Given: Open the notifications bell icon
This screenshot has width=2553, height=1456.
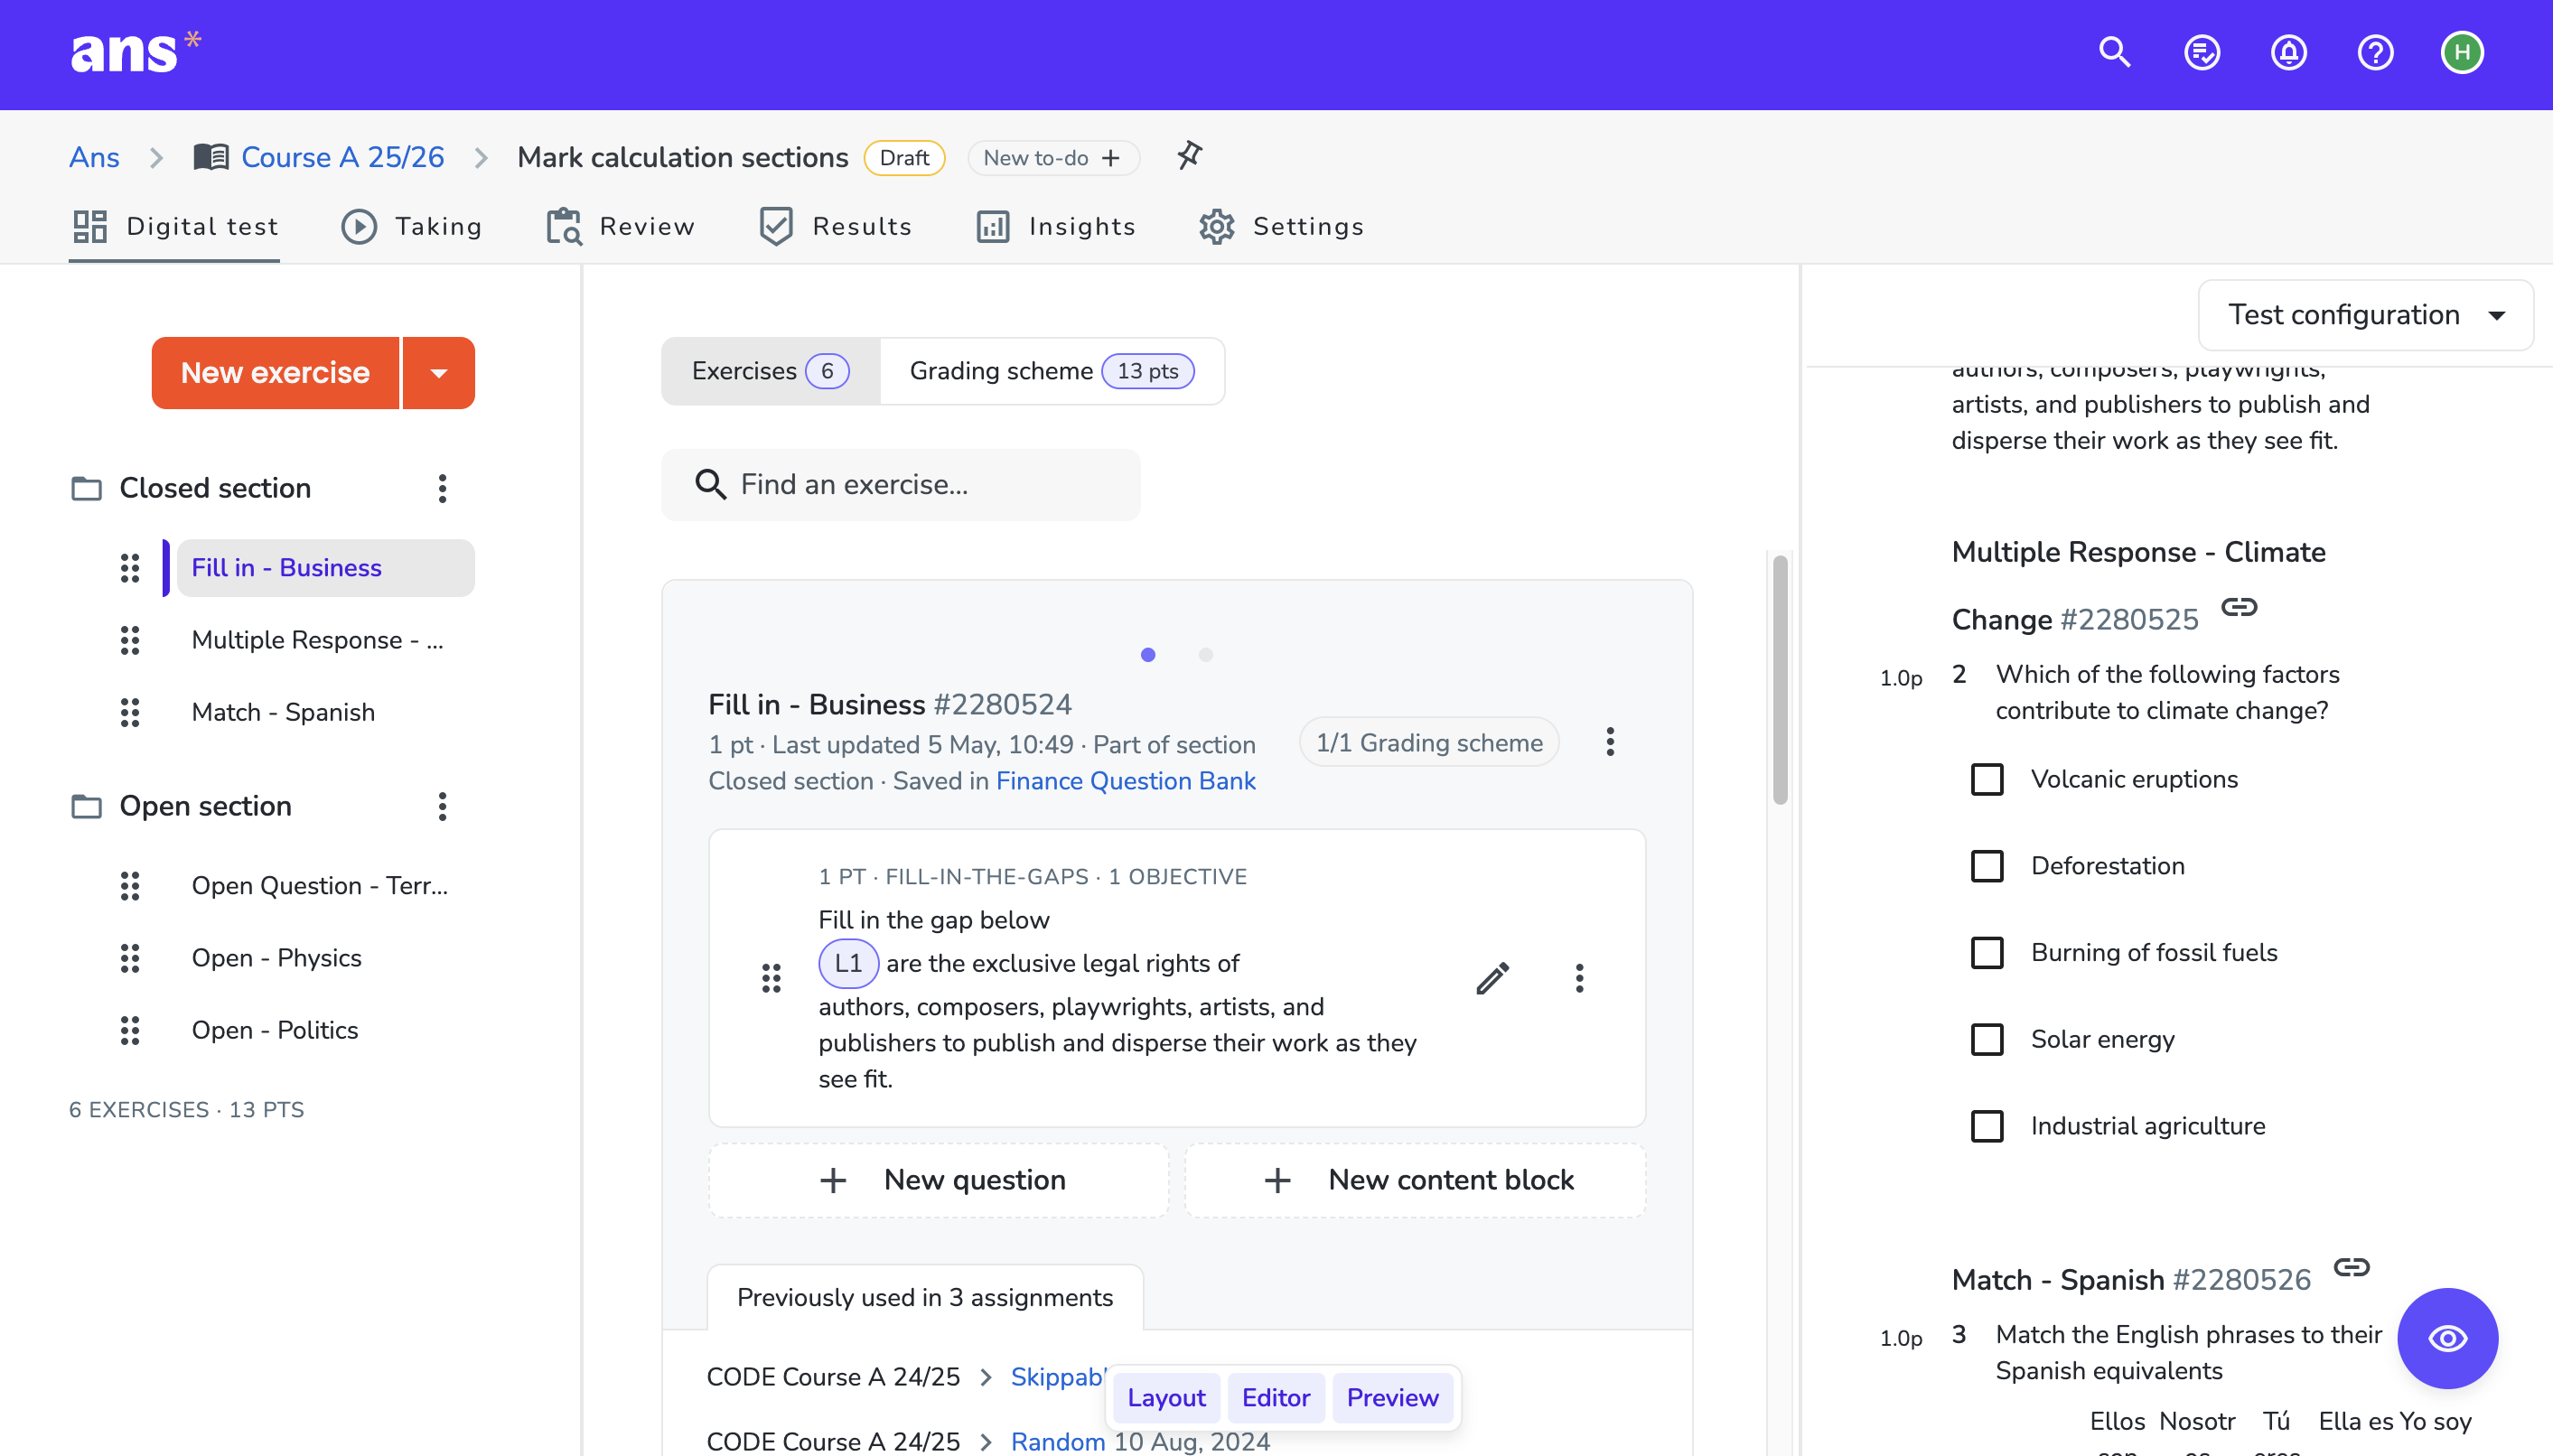Looking at the screenshot, I should [x=2288, y=52].
